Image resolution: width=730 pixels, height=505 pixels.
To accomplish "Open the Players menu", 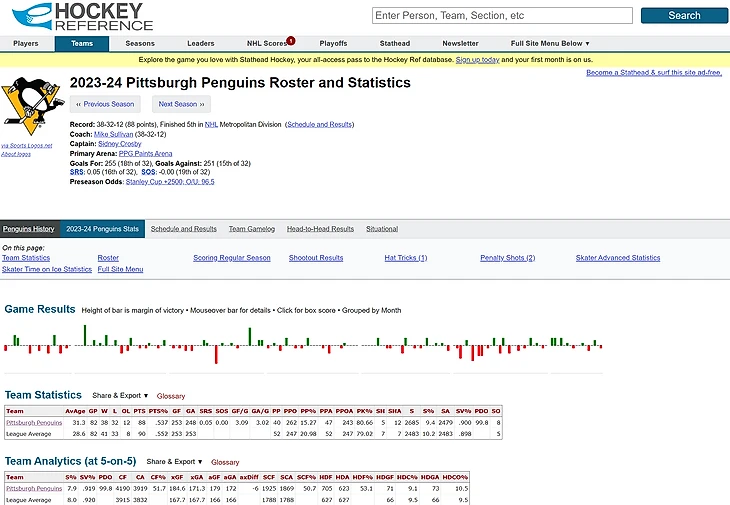I will point(26,43).
